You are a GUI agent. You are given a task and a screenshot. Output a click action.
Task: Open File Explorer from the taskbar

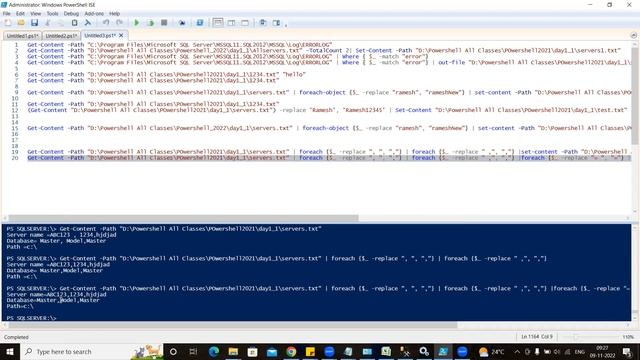coord(233,351)
